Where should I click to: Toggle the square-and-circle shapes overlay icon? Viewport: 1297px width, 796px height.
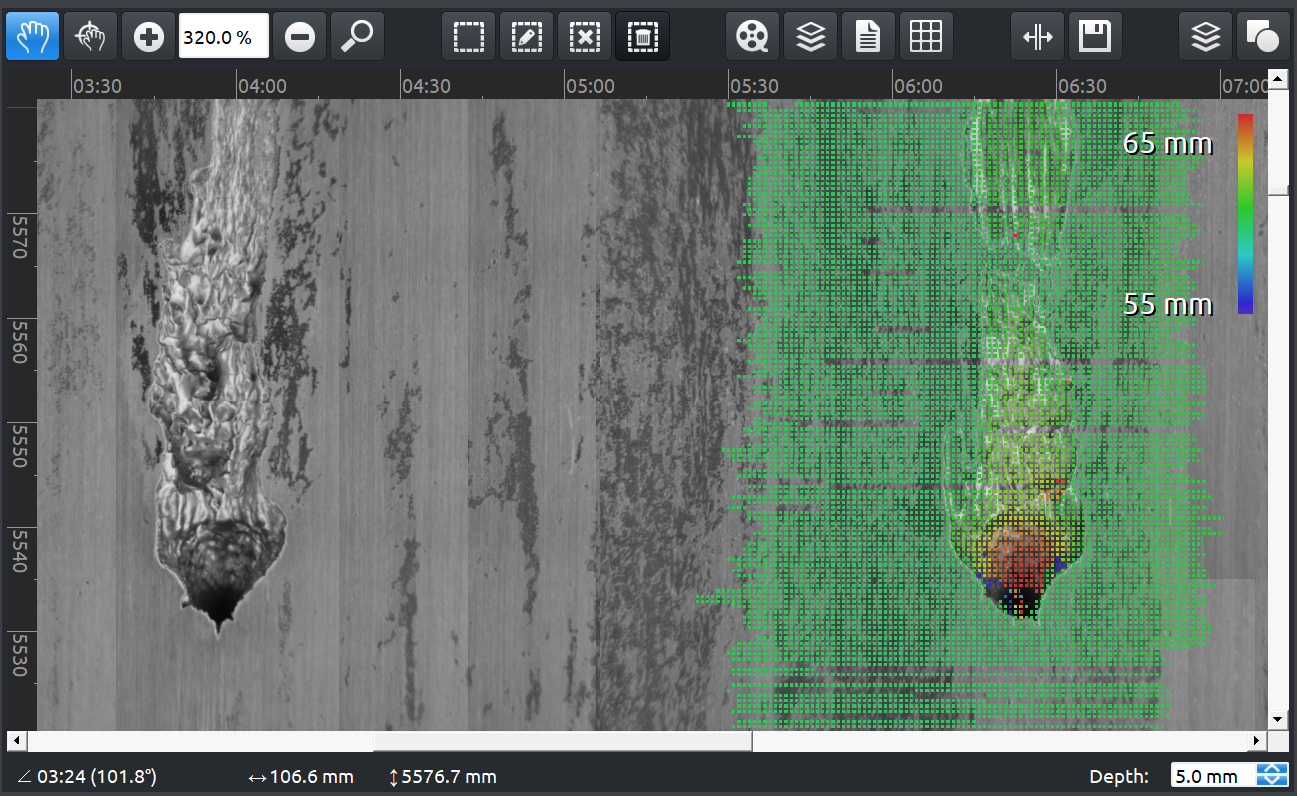(x=1263, y=37)
